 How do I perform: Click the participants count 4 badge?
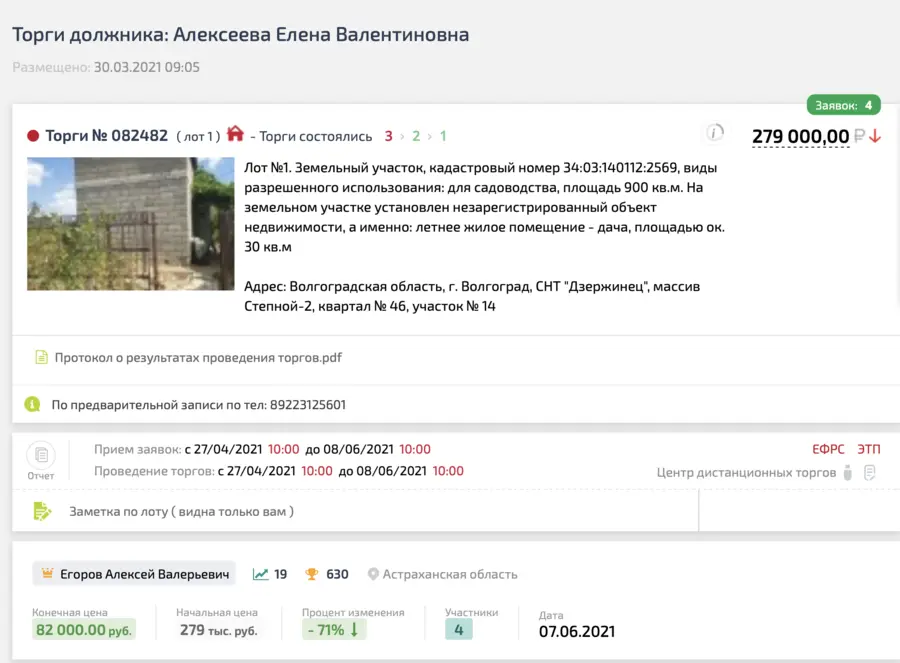459,630
